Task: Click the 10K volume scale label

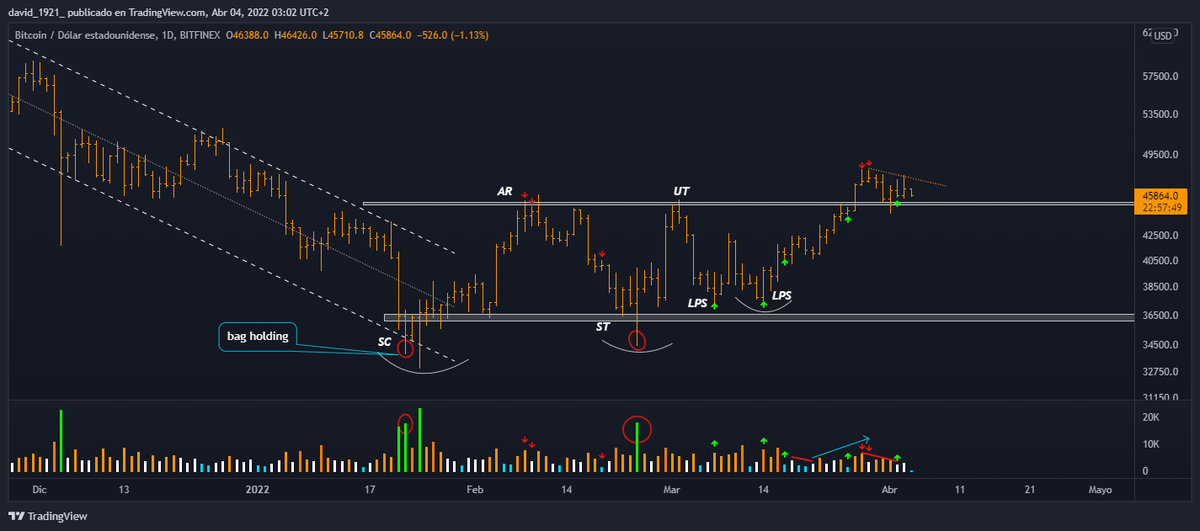Action: tap(1150, 444)
